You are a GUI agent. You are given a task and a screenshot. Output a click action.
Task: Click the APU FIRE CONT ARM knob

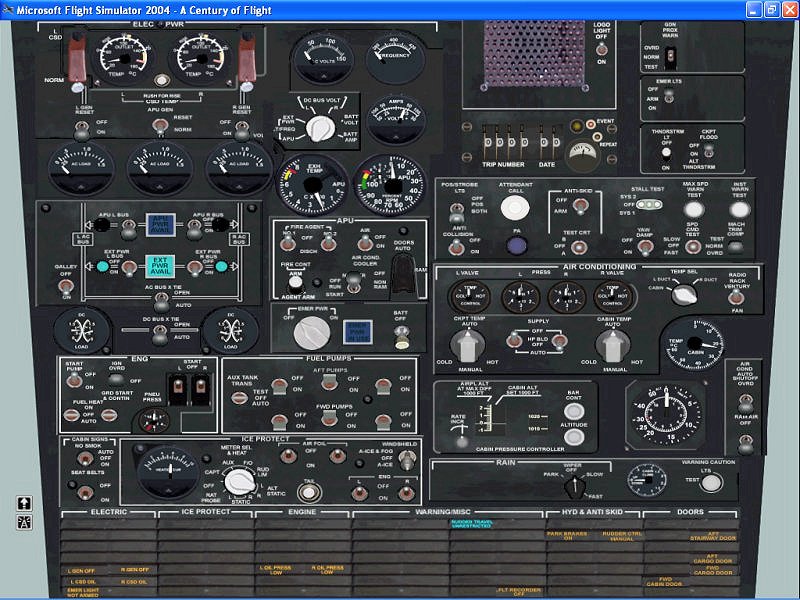point(295,282)
